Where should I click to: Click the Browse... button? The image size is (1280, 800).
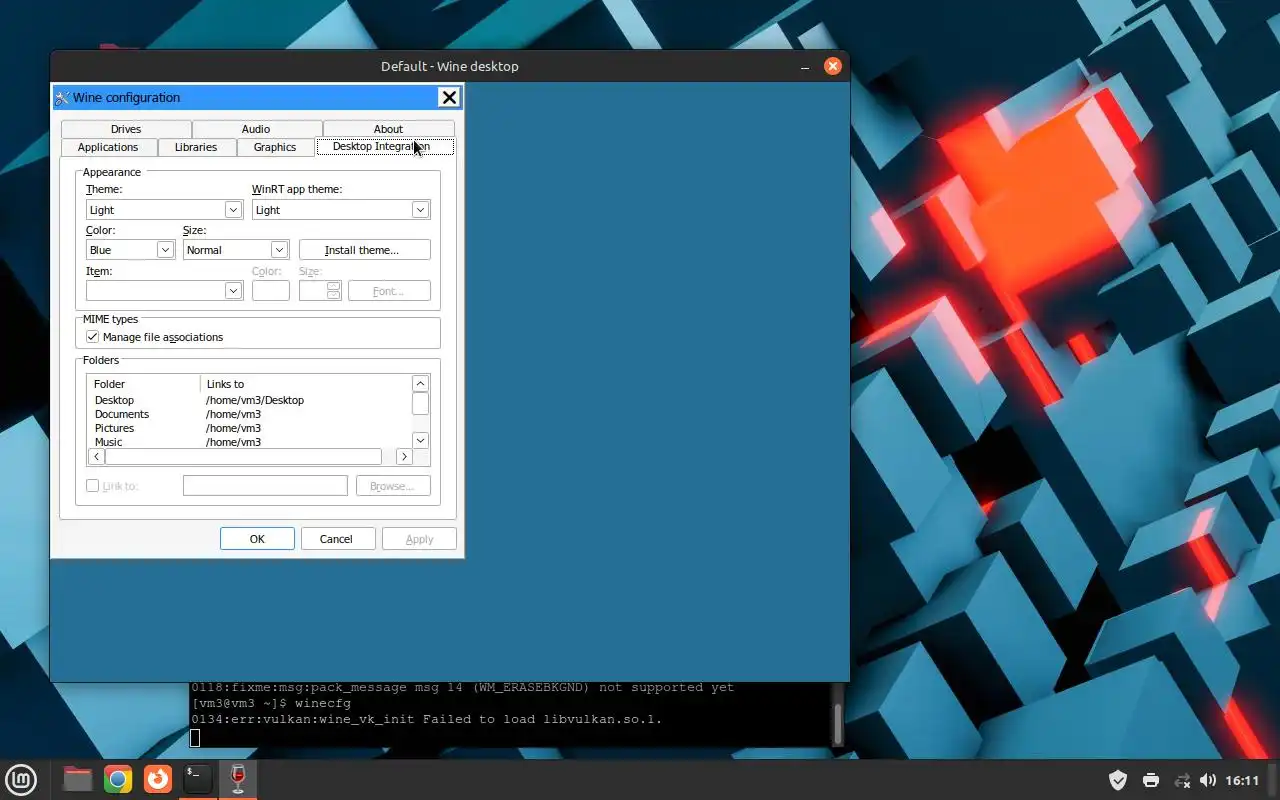393,486
